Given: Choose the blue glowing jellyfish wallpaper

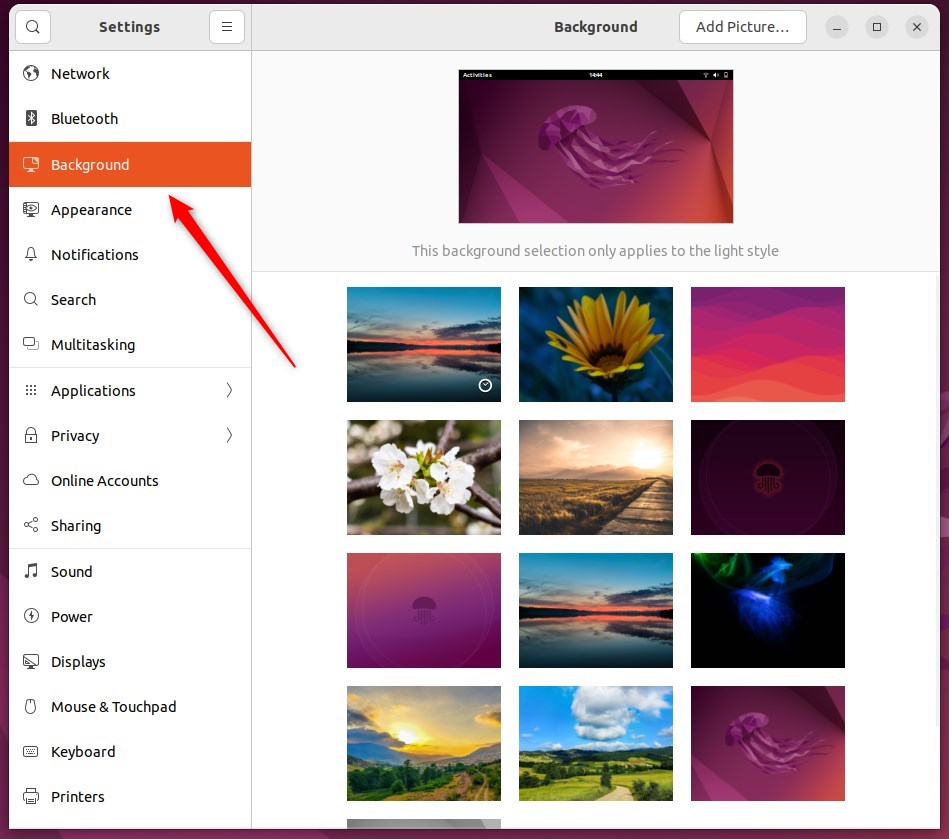Looking at the screenshot, I should pos(767,610).
